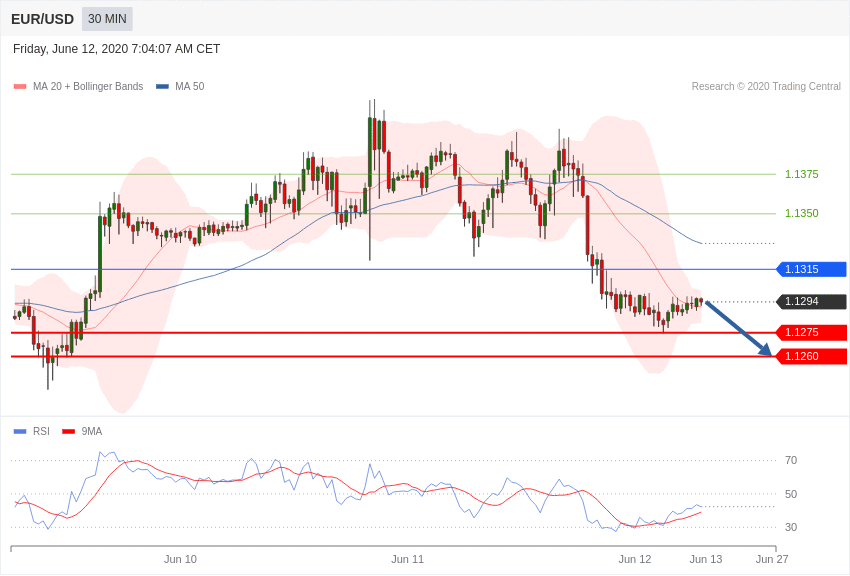Click the RSI legend blue swatch
This screenshot has height=576, width=850.
click(20, 431)
